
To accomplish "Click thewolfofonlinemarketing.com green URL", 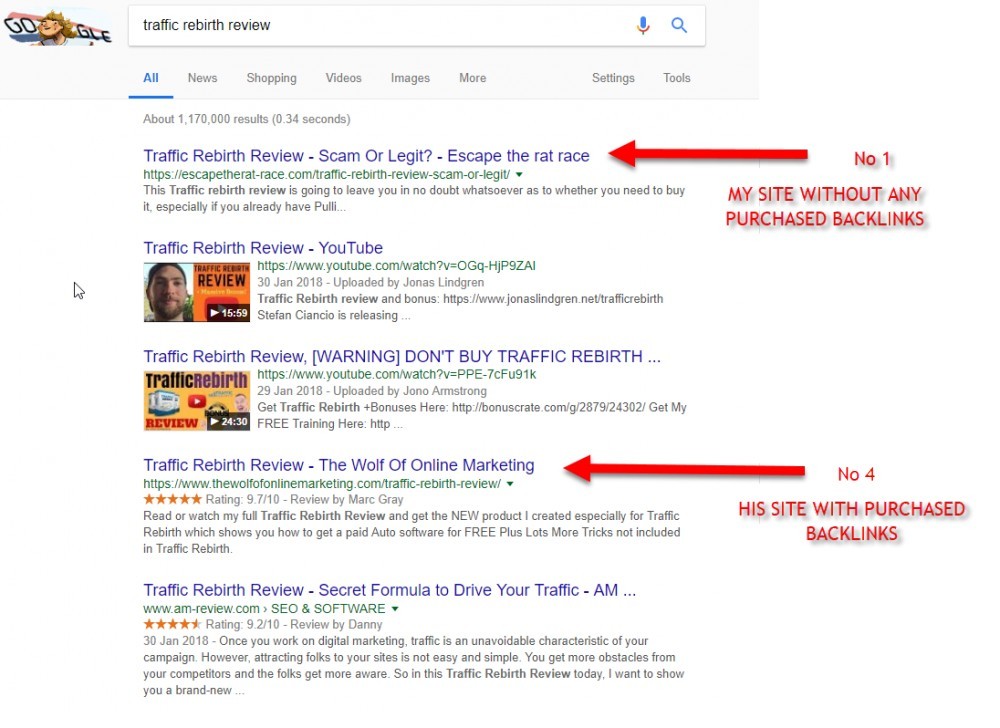I will 321,484.
